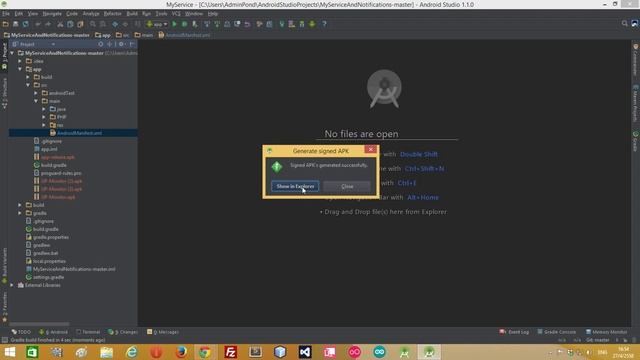Collapse the main folder arrow

tap(36, 101)
